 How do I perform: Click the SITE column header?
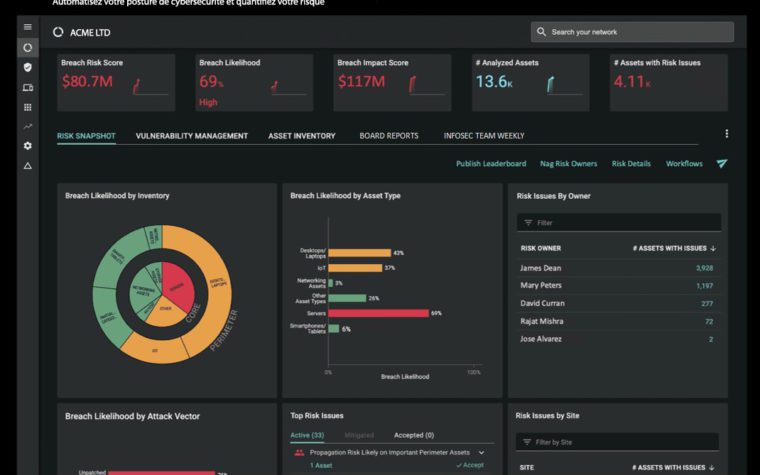[526, 468]
